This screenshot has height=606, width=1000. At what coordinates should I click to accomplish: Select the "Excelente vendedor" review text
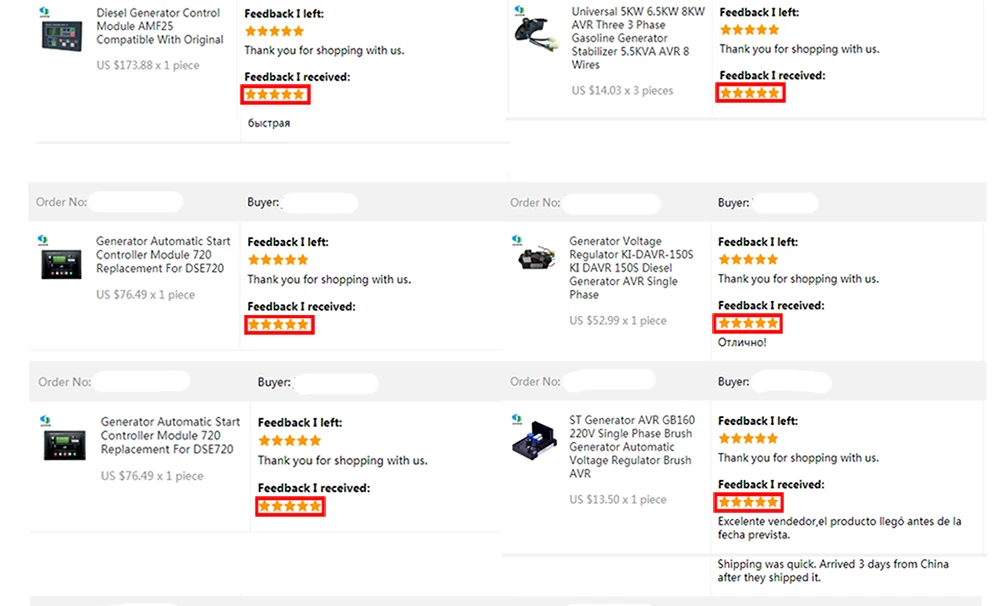click(x=839, y=528)
